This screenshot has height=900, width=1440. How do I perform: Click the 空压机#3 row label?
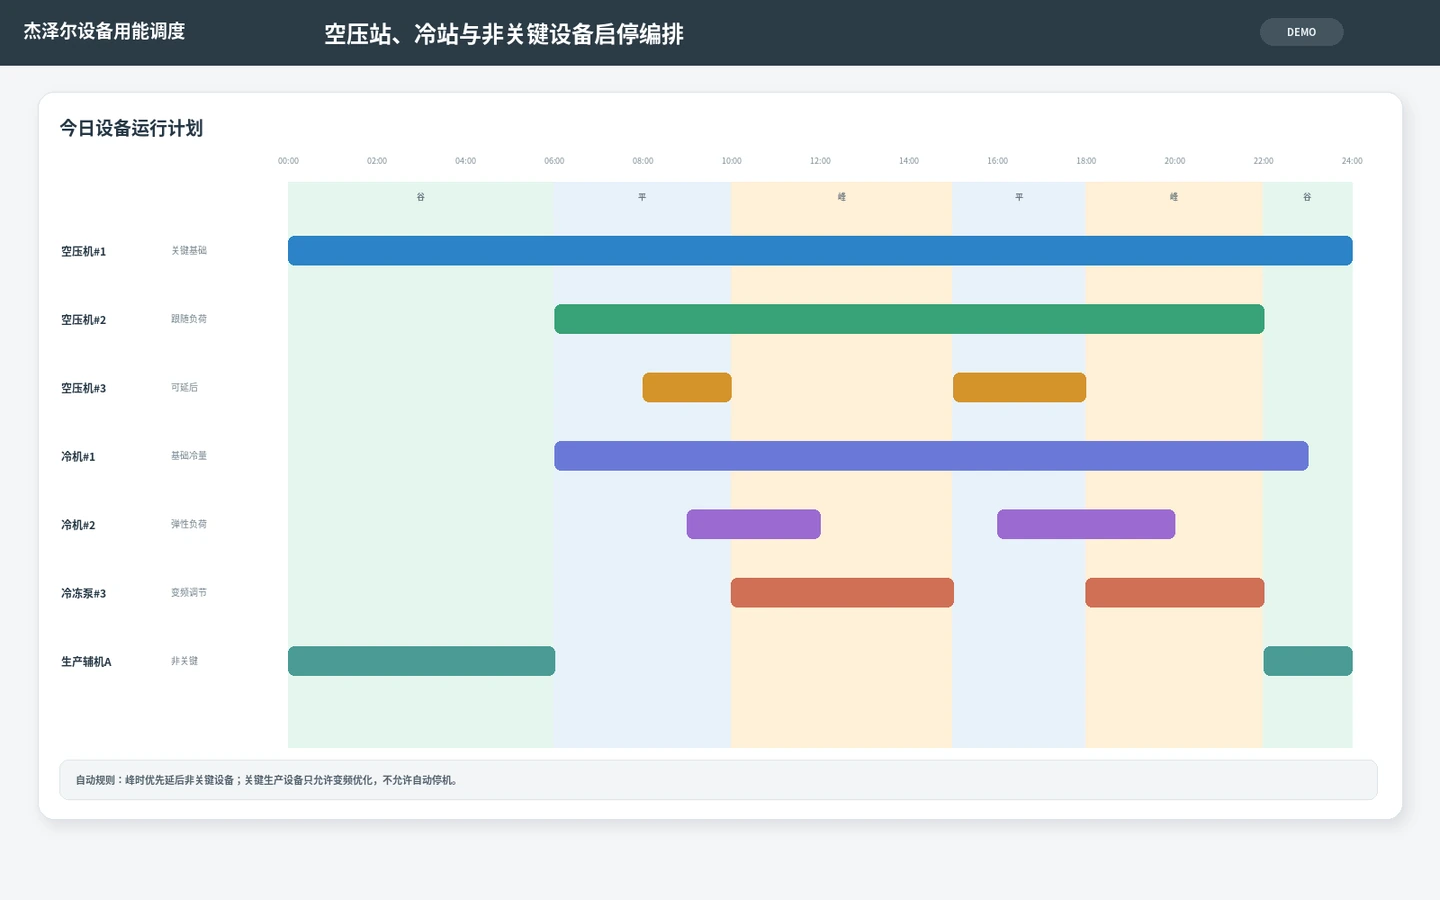click(83, 388)
